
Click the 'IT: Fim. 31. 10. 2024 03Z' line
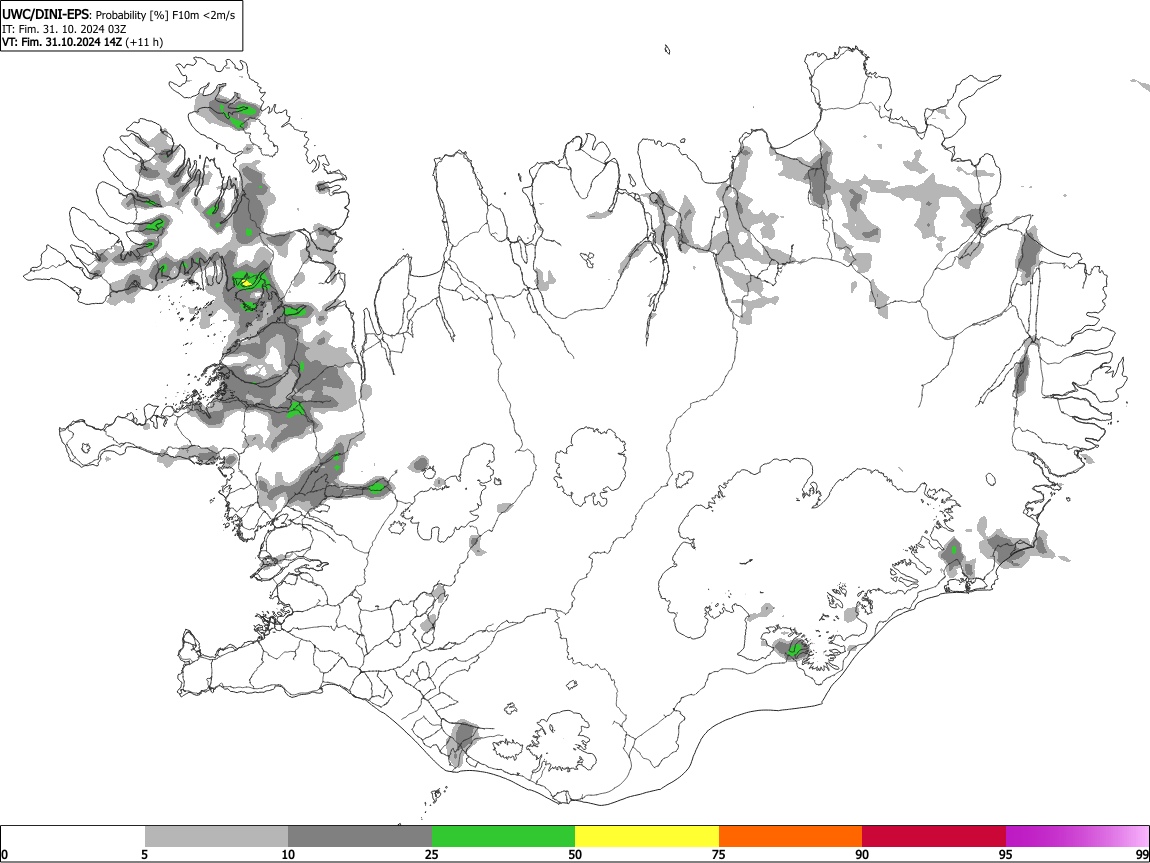coord(64,29)
